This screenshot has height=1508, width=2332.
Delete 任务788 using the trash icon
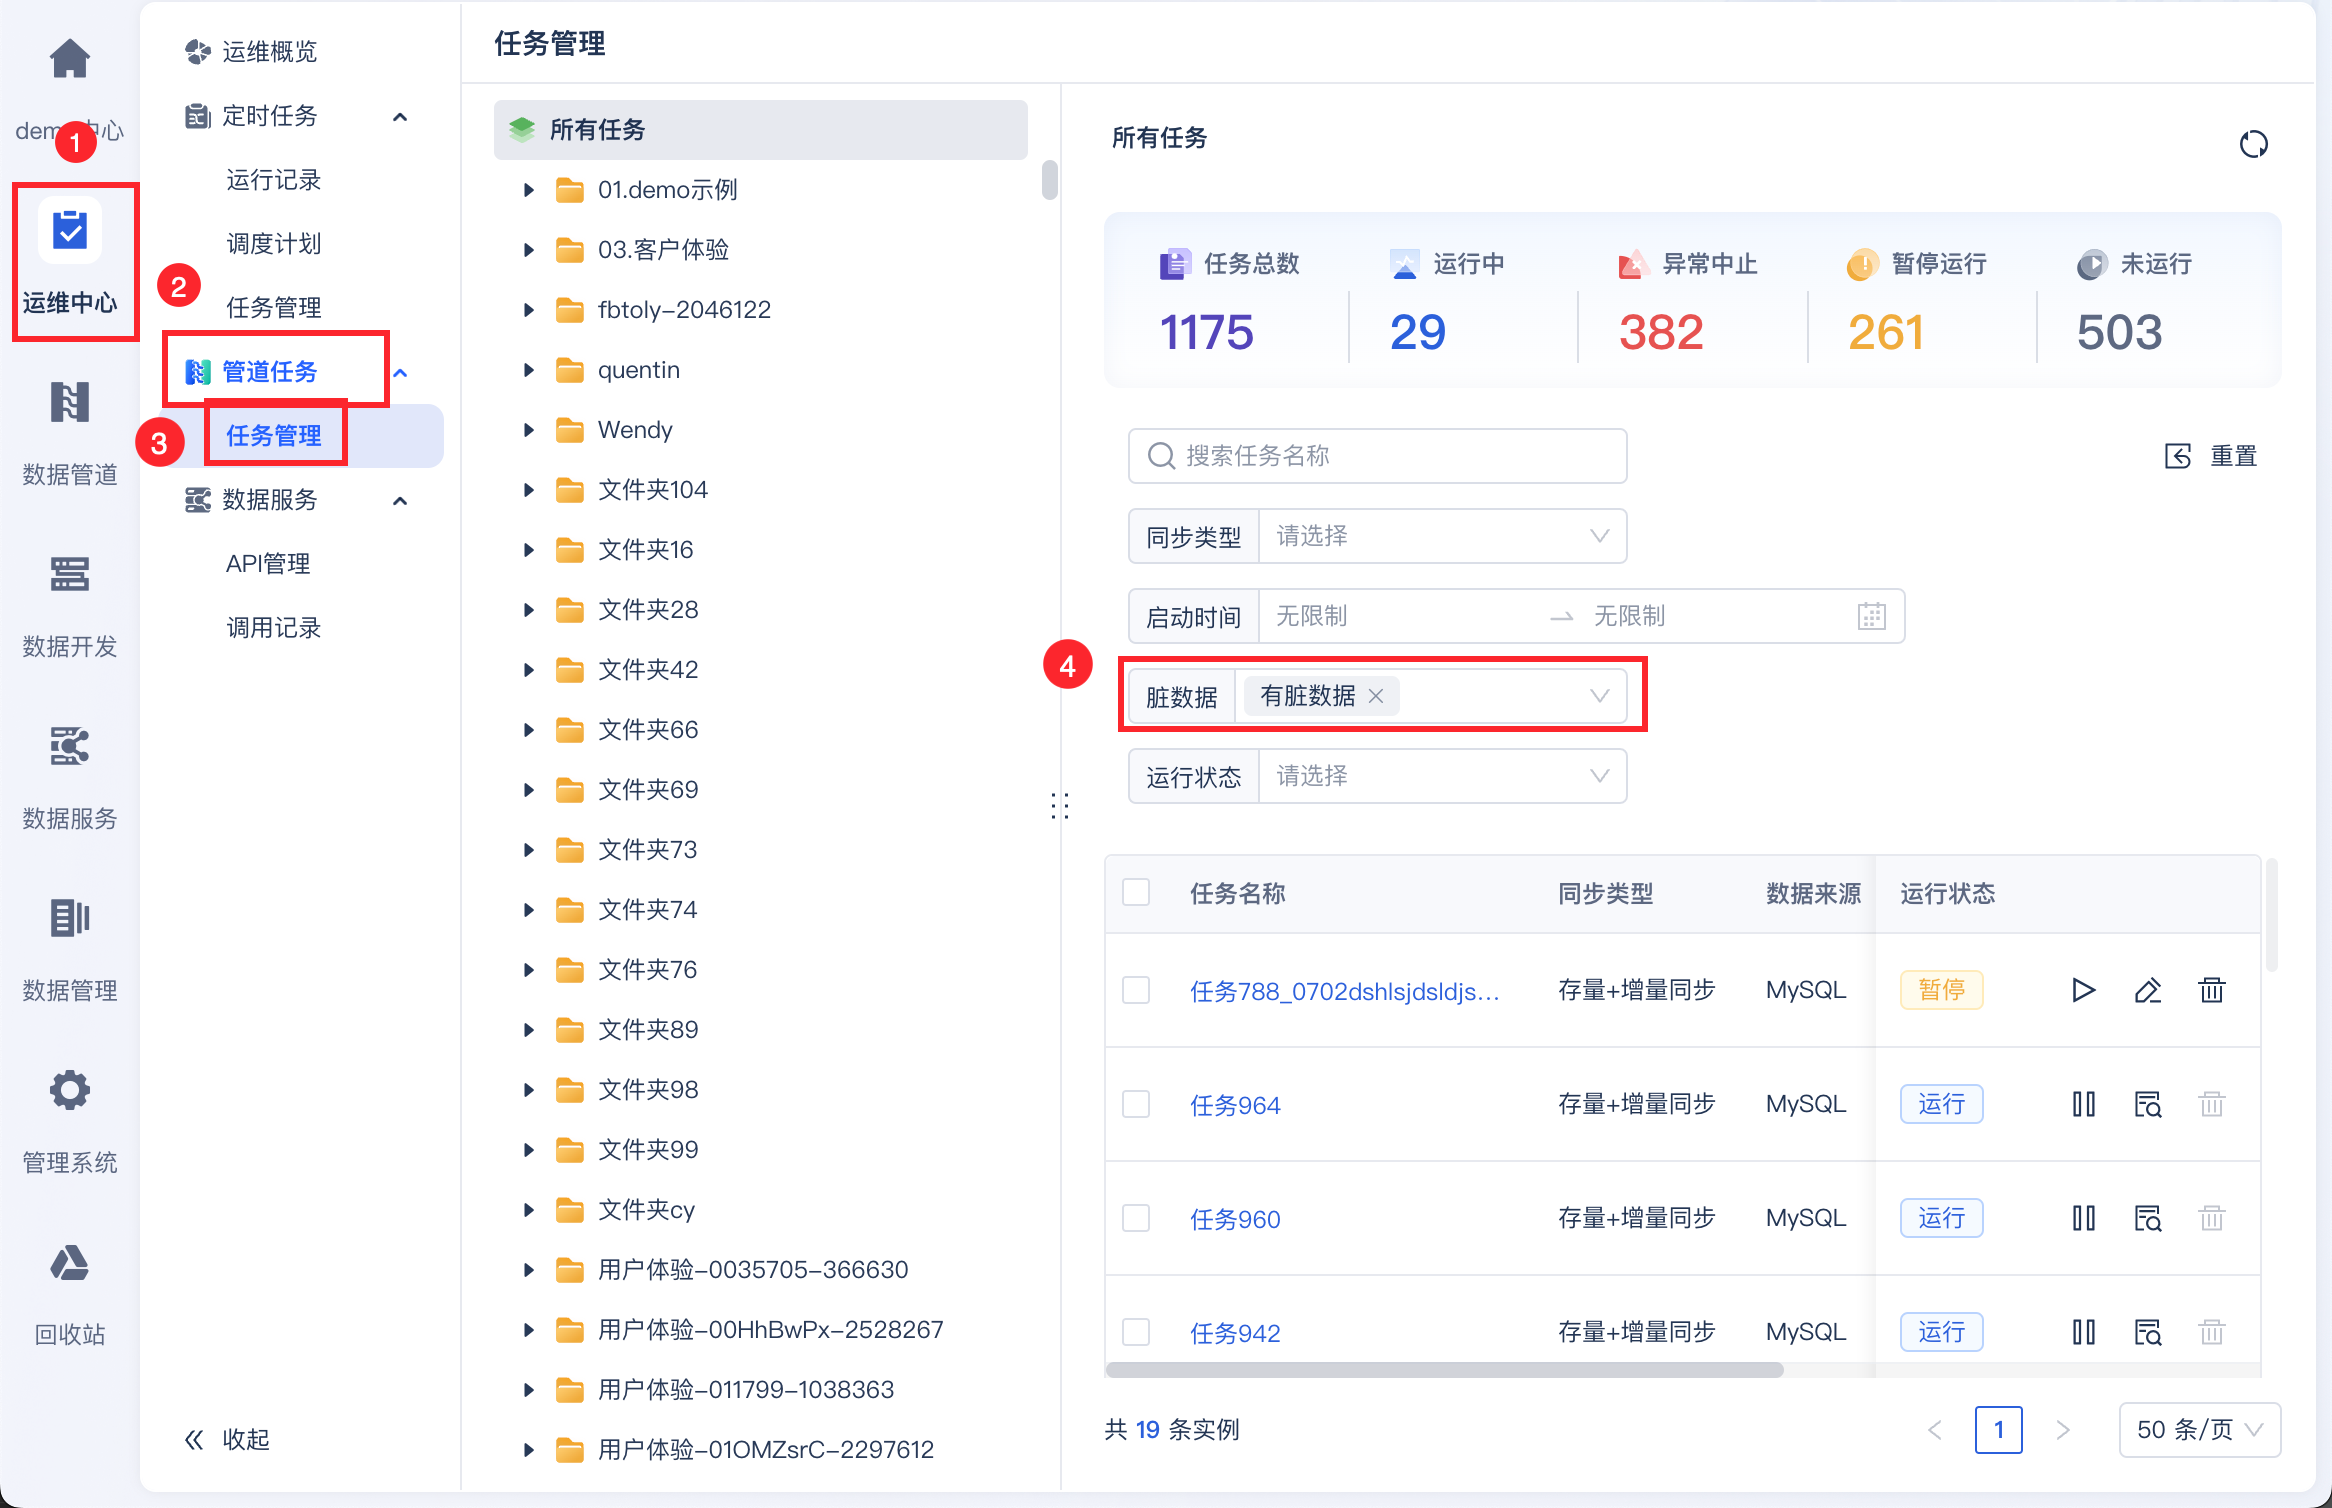[x=2211, y=990]
